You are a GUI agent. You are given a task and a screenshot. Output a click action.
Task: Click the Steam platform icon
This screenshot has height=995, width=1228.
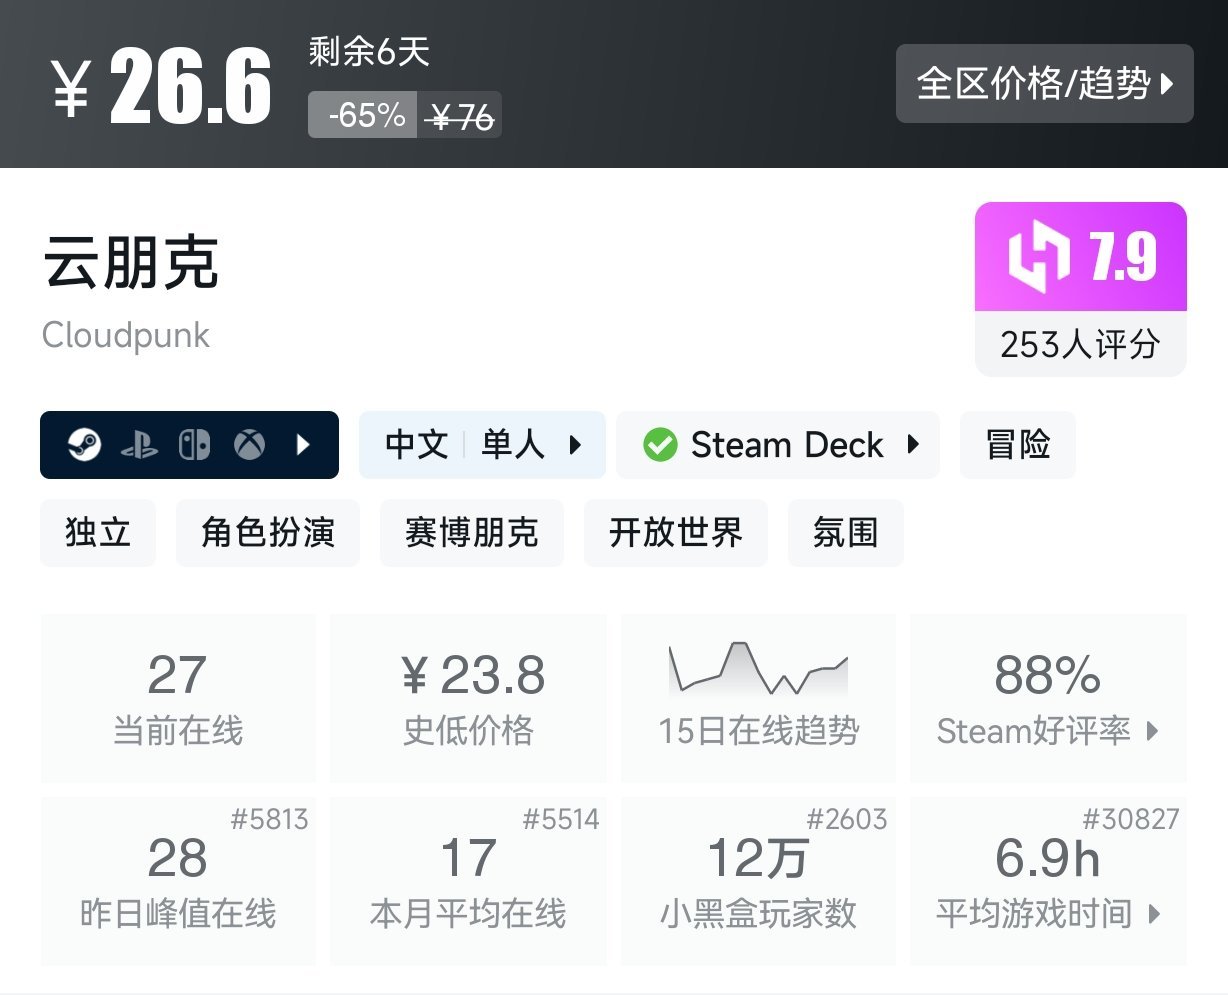tap(85, 445)
